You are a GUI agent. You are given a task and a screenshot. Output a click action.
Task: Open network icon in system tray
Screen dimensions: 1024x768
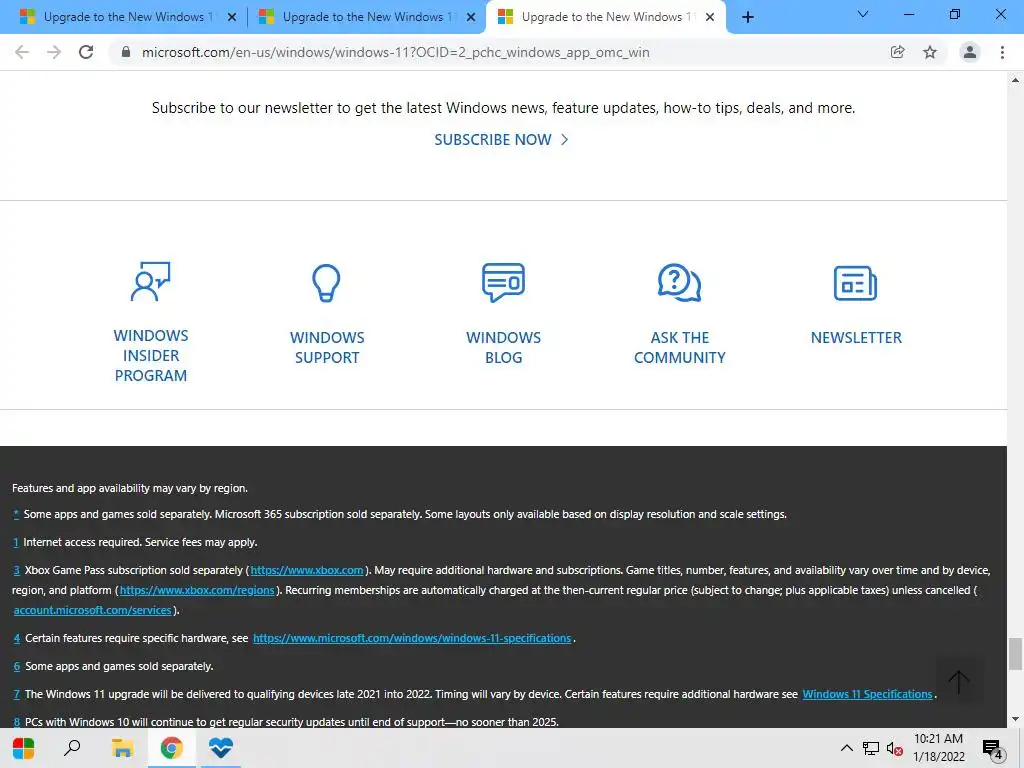pos(871,748)
